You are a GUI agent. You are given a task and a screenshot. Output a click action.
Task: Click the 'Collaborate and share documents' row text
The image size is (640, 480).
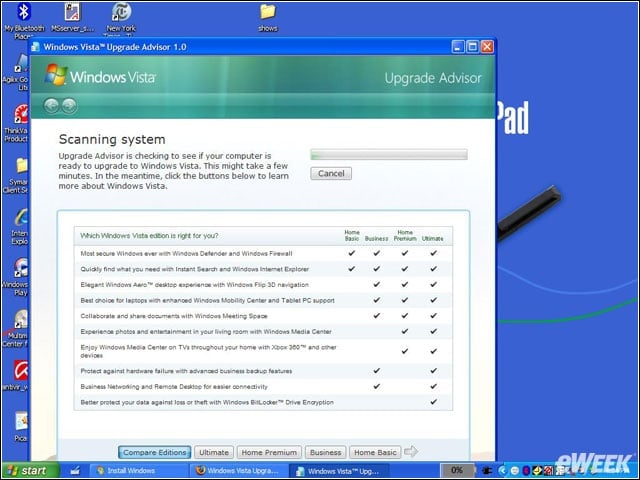(174, 316)
